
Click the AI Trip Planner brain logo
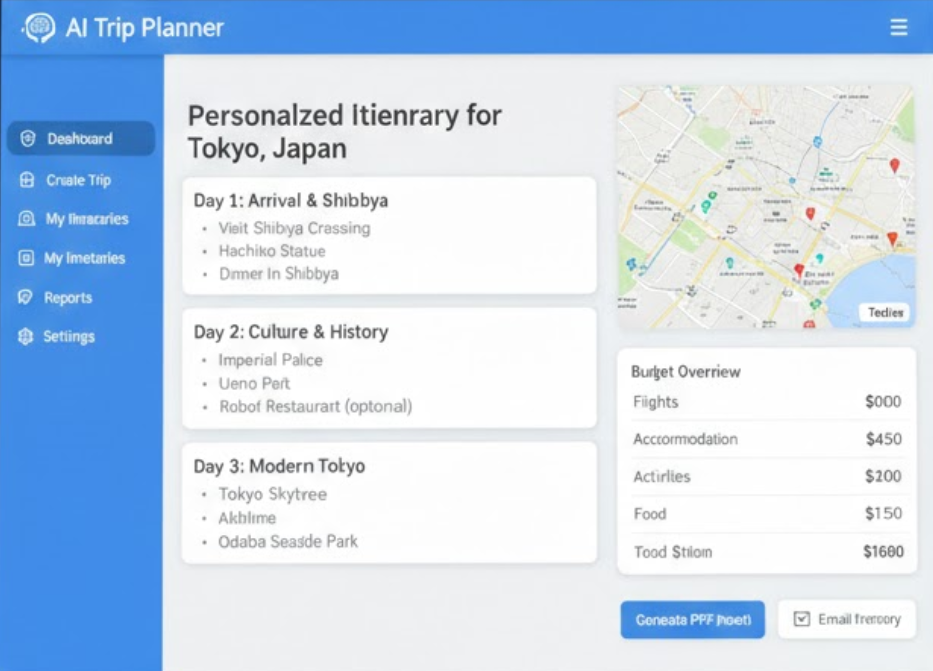39,28
